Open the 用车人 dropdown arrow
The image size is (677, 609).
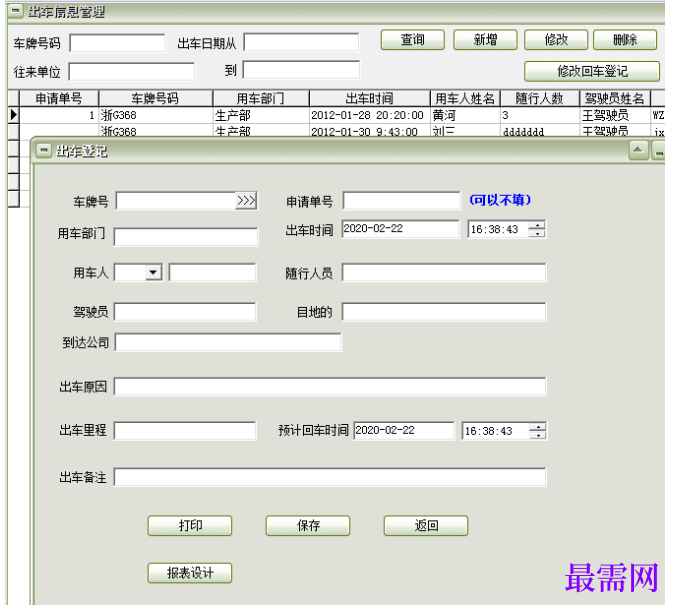(x=153, y=272)
